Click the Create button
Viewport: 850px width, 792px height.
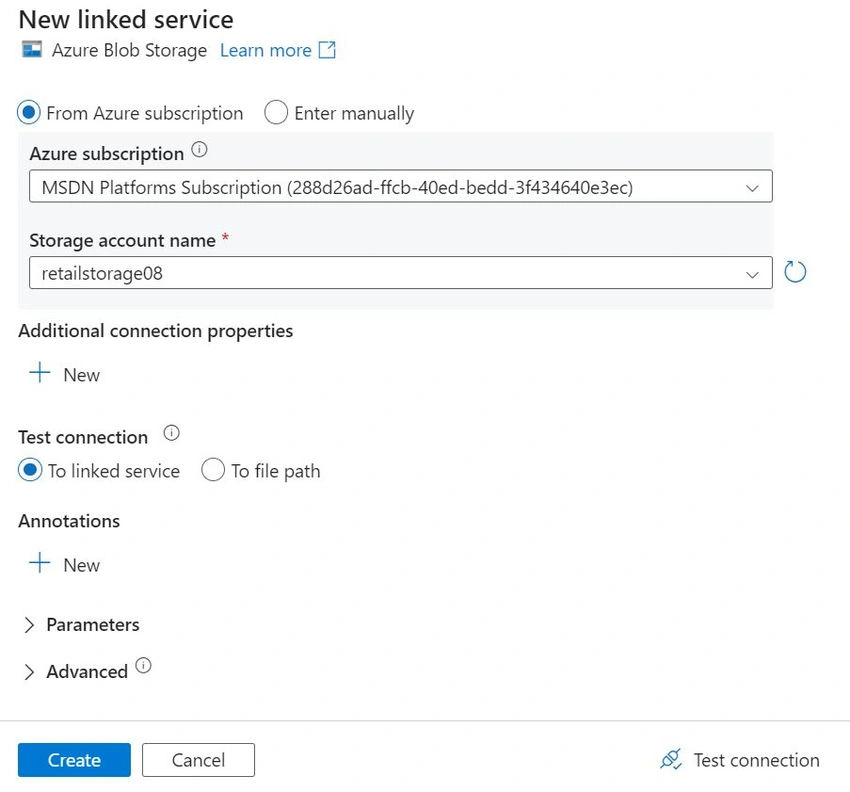[x=74, y=760]
